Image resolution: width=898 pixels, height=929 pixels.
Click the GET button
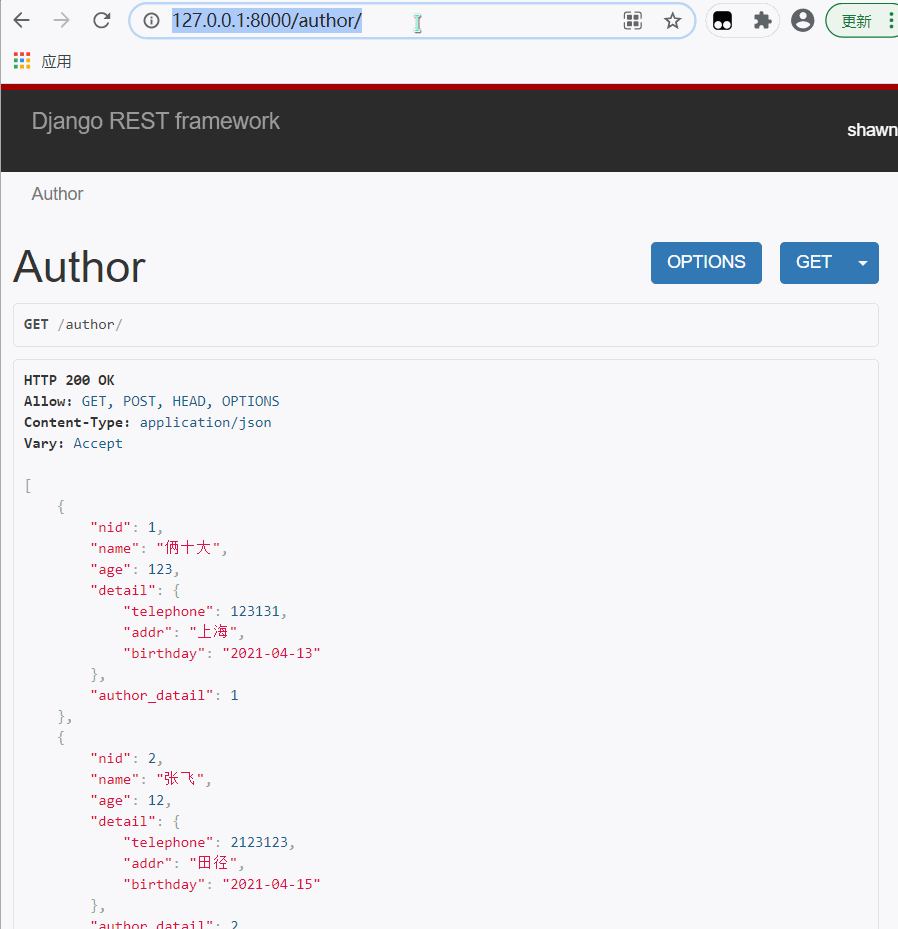tap(813, 262)
